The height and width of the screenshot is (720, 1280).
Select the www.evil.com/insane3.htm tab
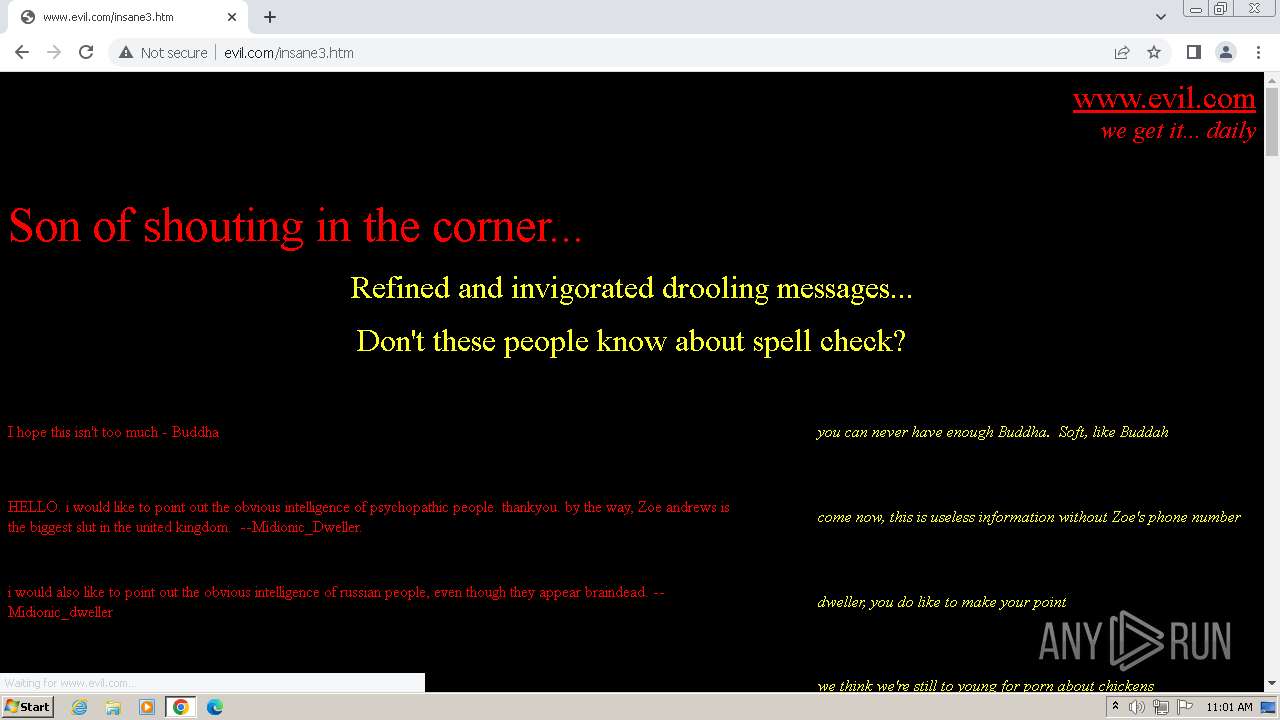tap(127, 17)
